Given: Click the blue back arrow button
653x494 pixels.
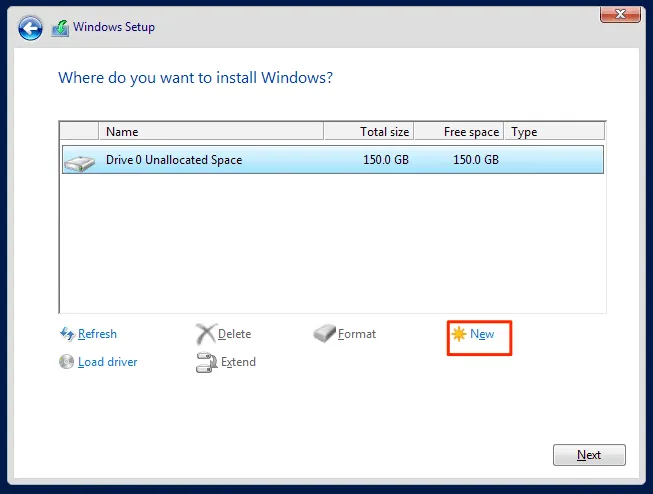Looking at the screenshot, I should [31, 28].
